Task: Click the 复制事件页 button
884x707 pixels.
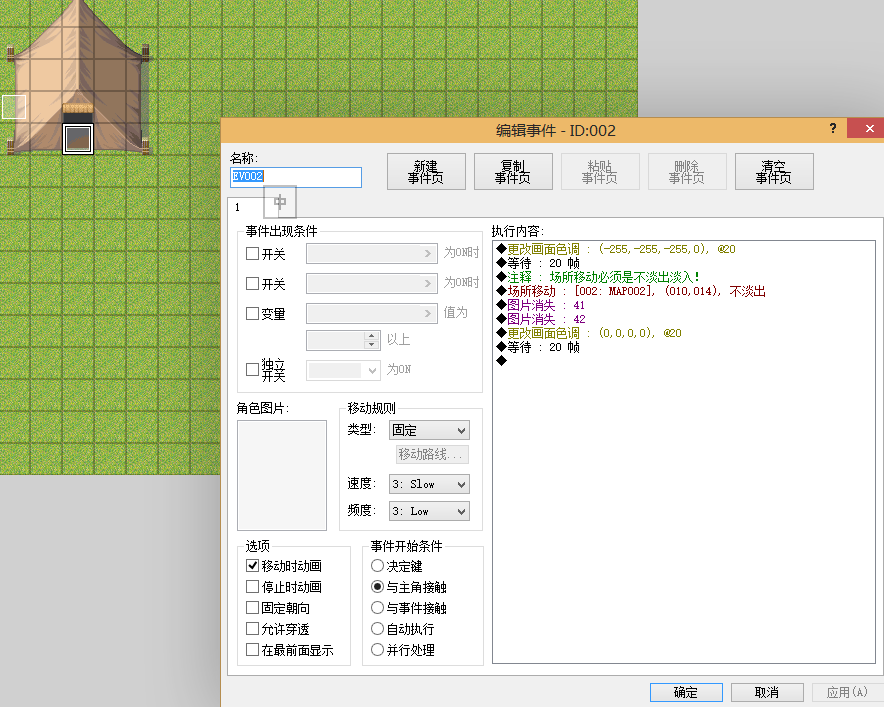Action: [513, 172]
